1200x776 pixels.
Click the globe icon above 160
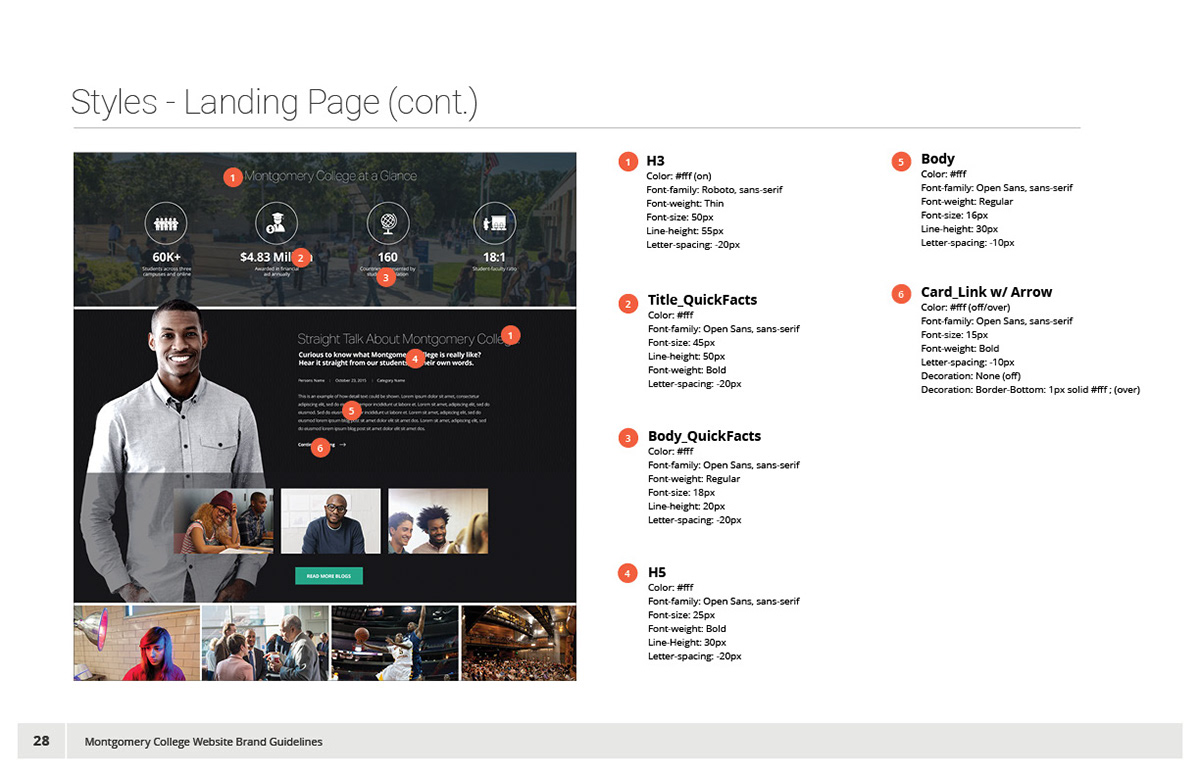387,223
